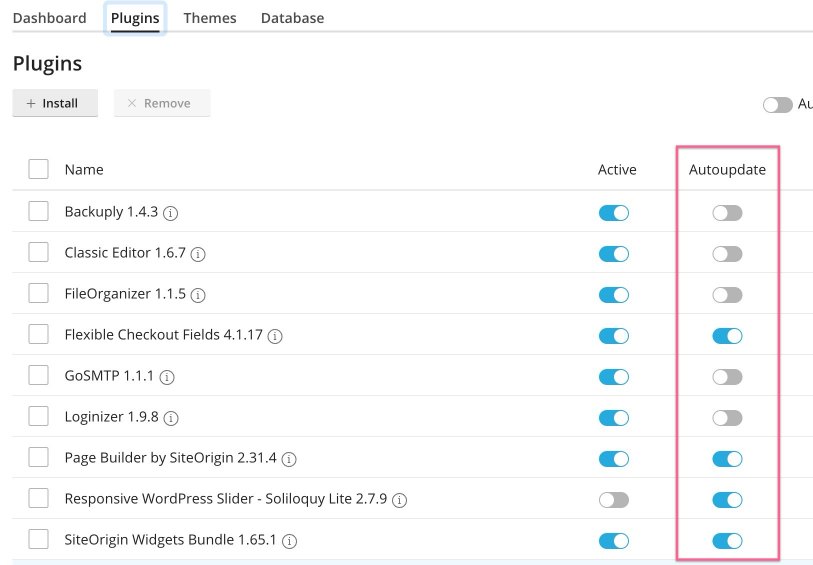
Task: Disable Autoupdate for Page Builder by SiteOrigin
Action: click(727, 458)
